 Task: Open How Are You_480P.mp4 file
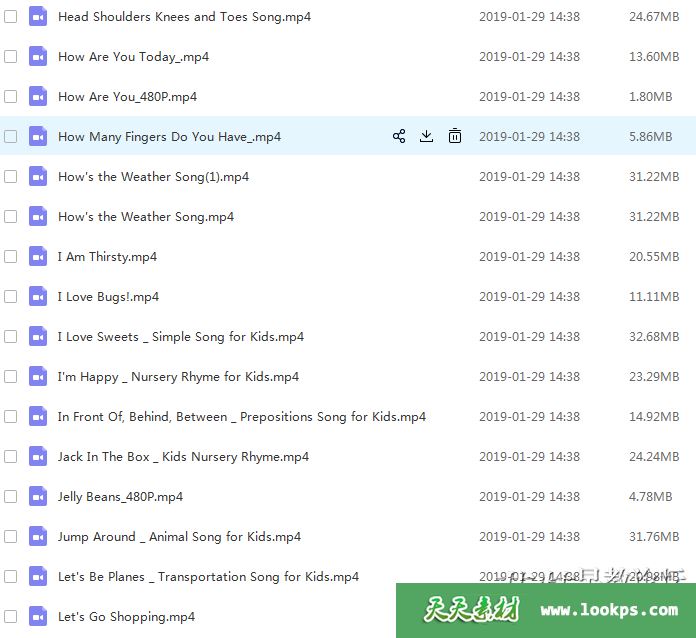[x=127, y=97]
